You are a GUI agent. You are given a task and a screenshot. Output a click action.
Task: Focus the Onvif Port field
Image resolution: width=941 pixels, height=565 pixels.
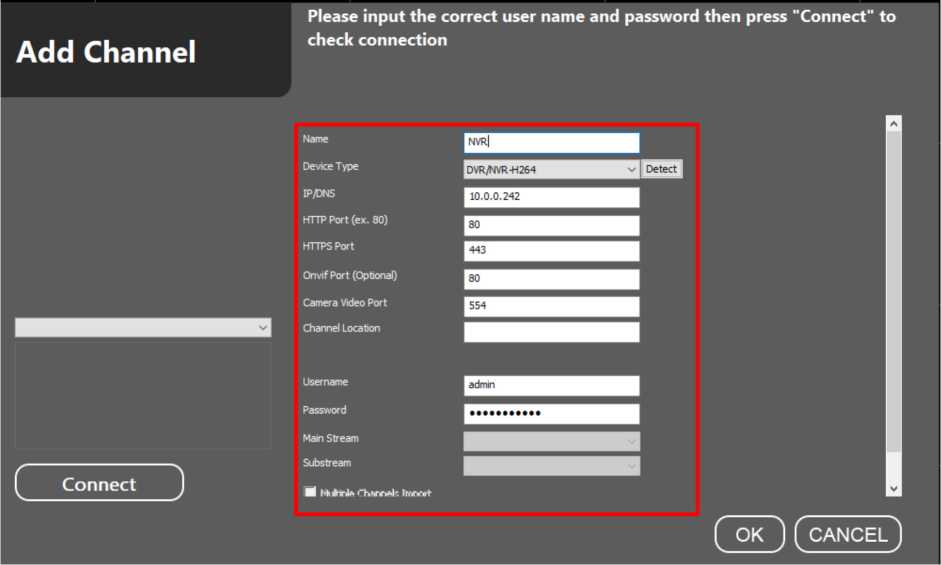[x=551, y=279]
